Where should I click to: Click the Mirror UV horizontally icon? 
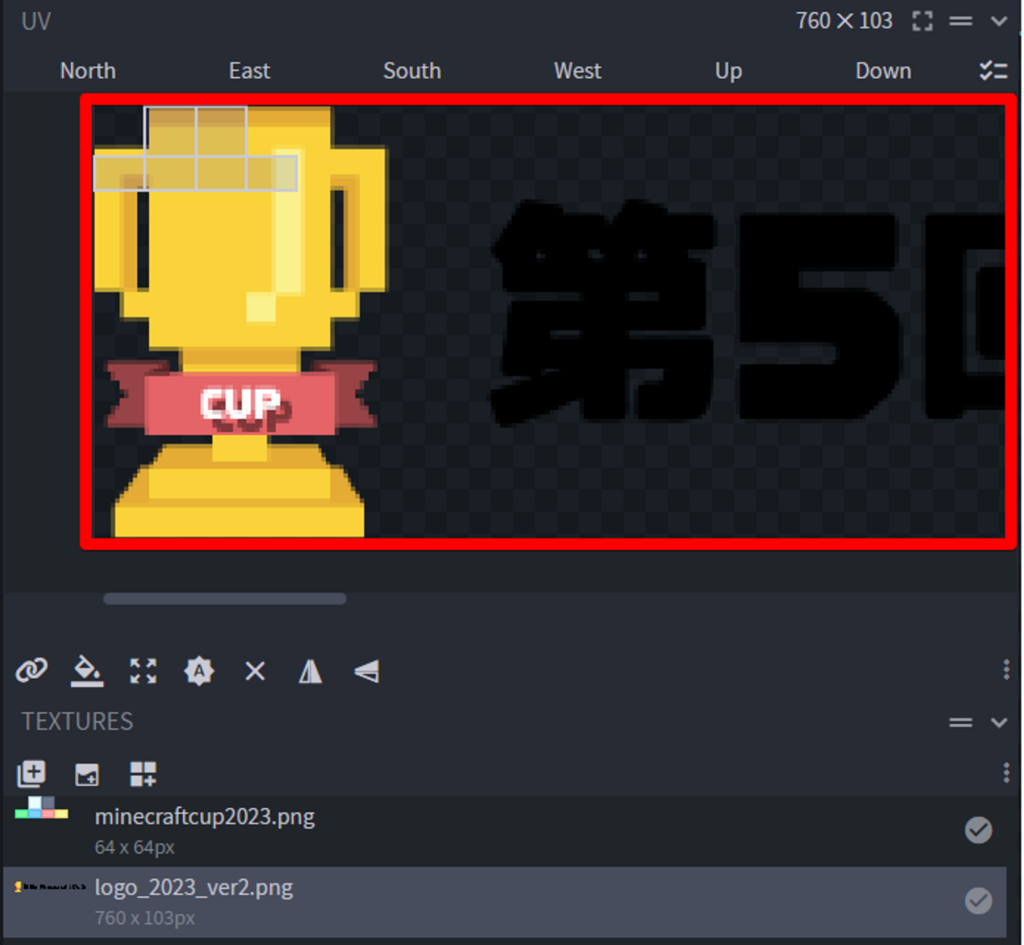[311, 671]
